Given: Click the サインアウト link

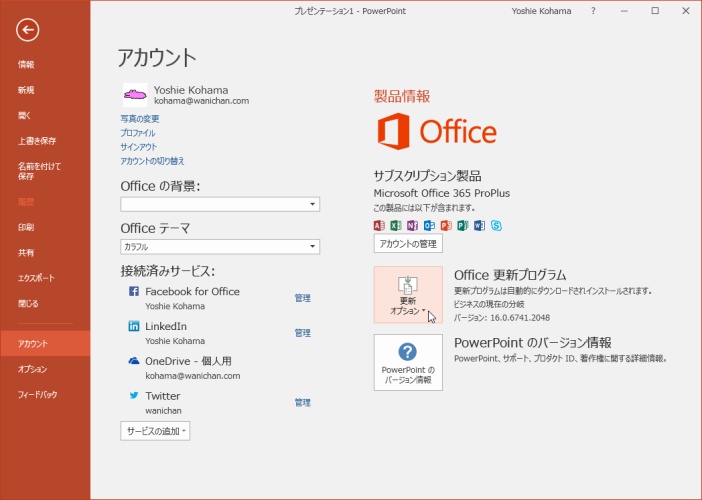Looking at the screenshot, I should coord(139,147).
